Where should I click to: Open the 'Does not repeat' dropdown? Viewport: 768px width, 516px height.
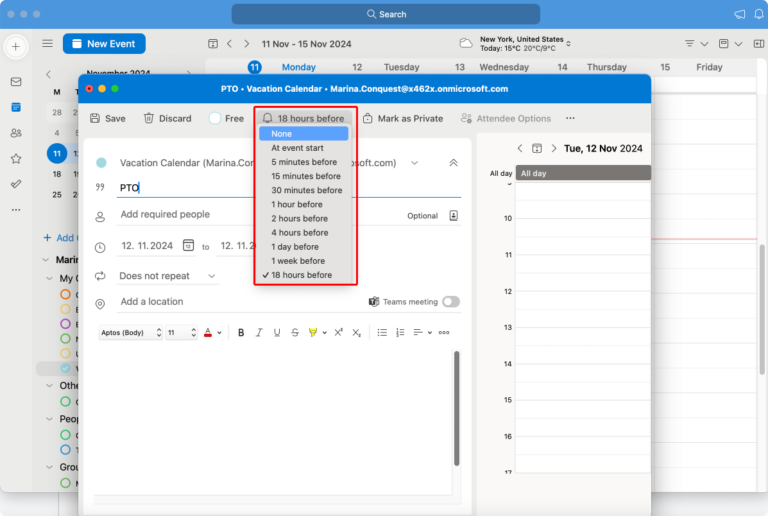(167, 276)
